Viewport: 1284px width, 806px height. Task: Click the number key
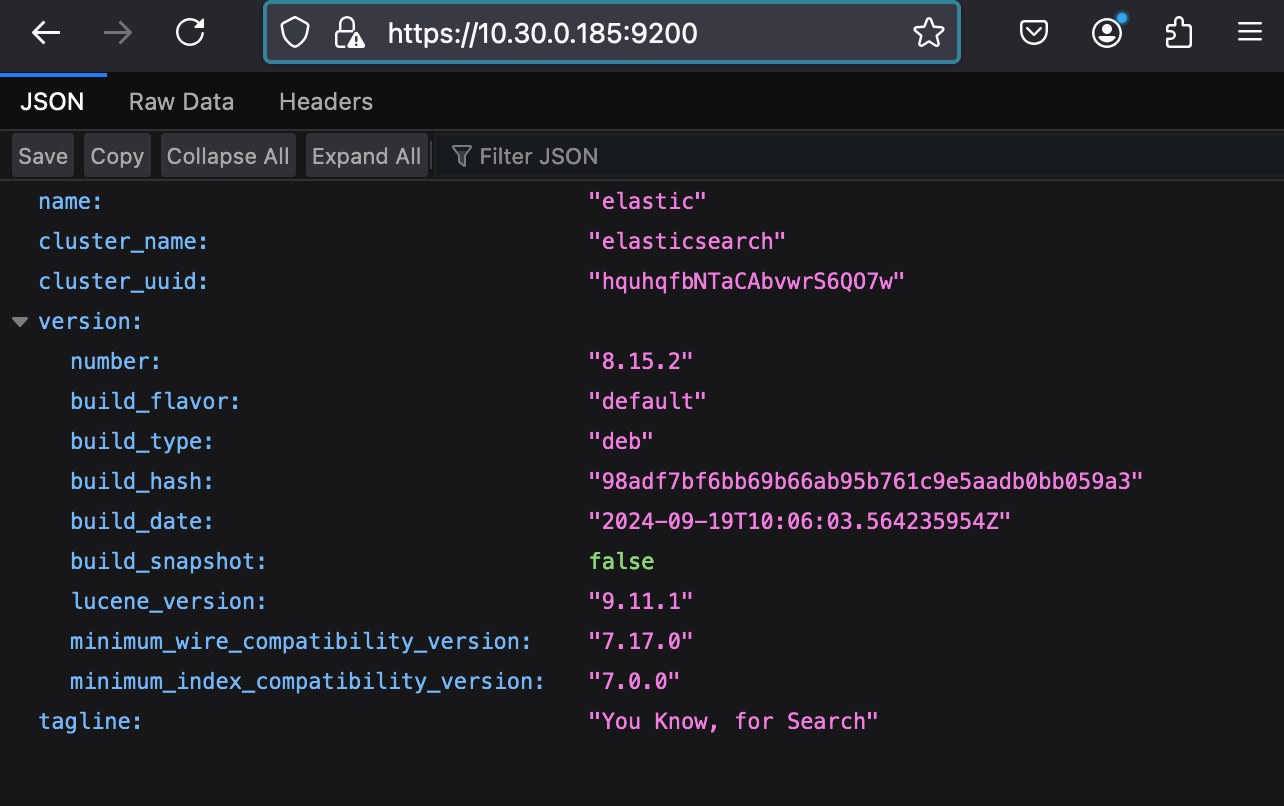pos(115,362)
